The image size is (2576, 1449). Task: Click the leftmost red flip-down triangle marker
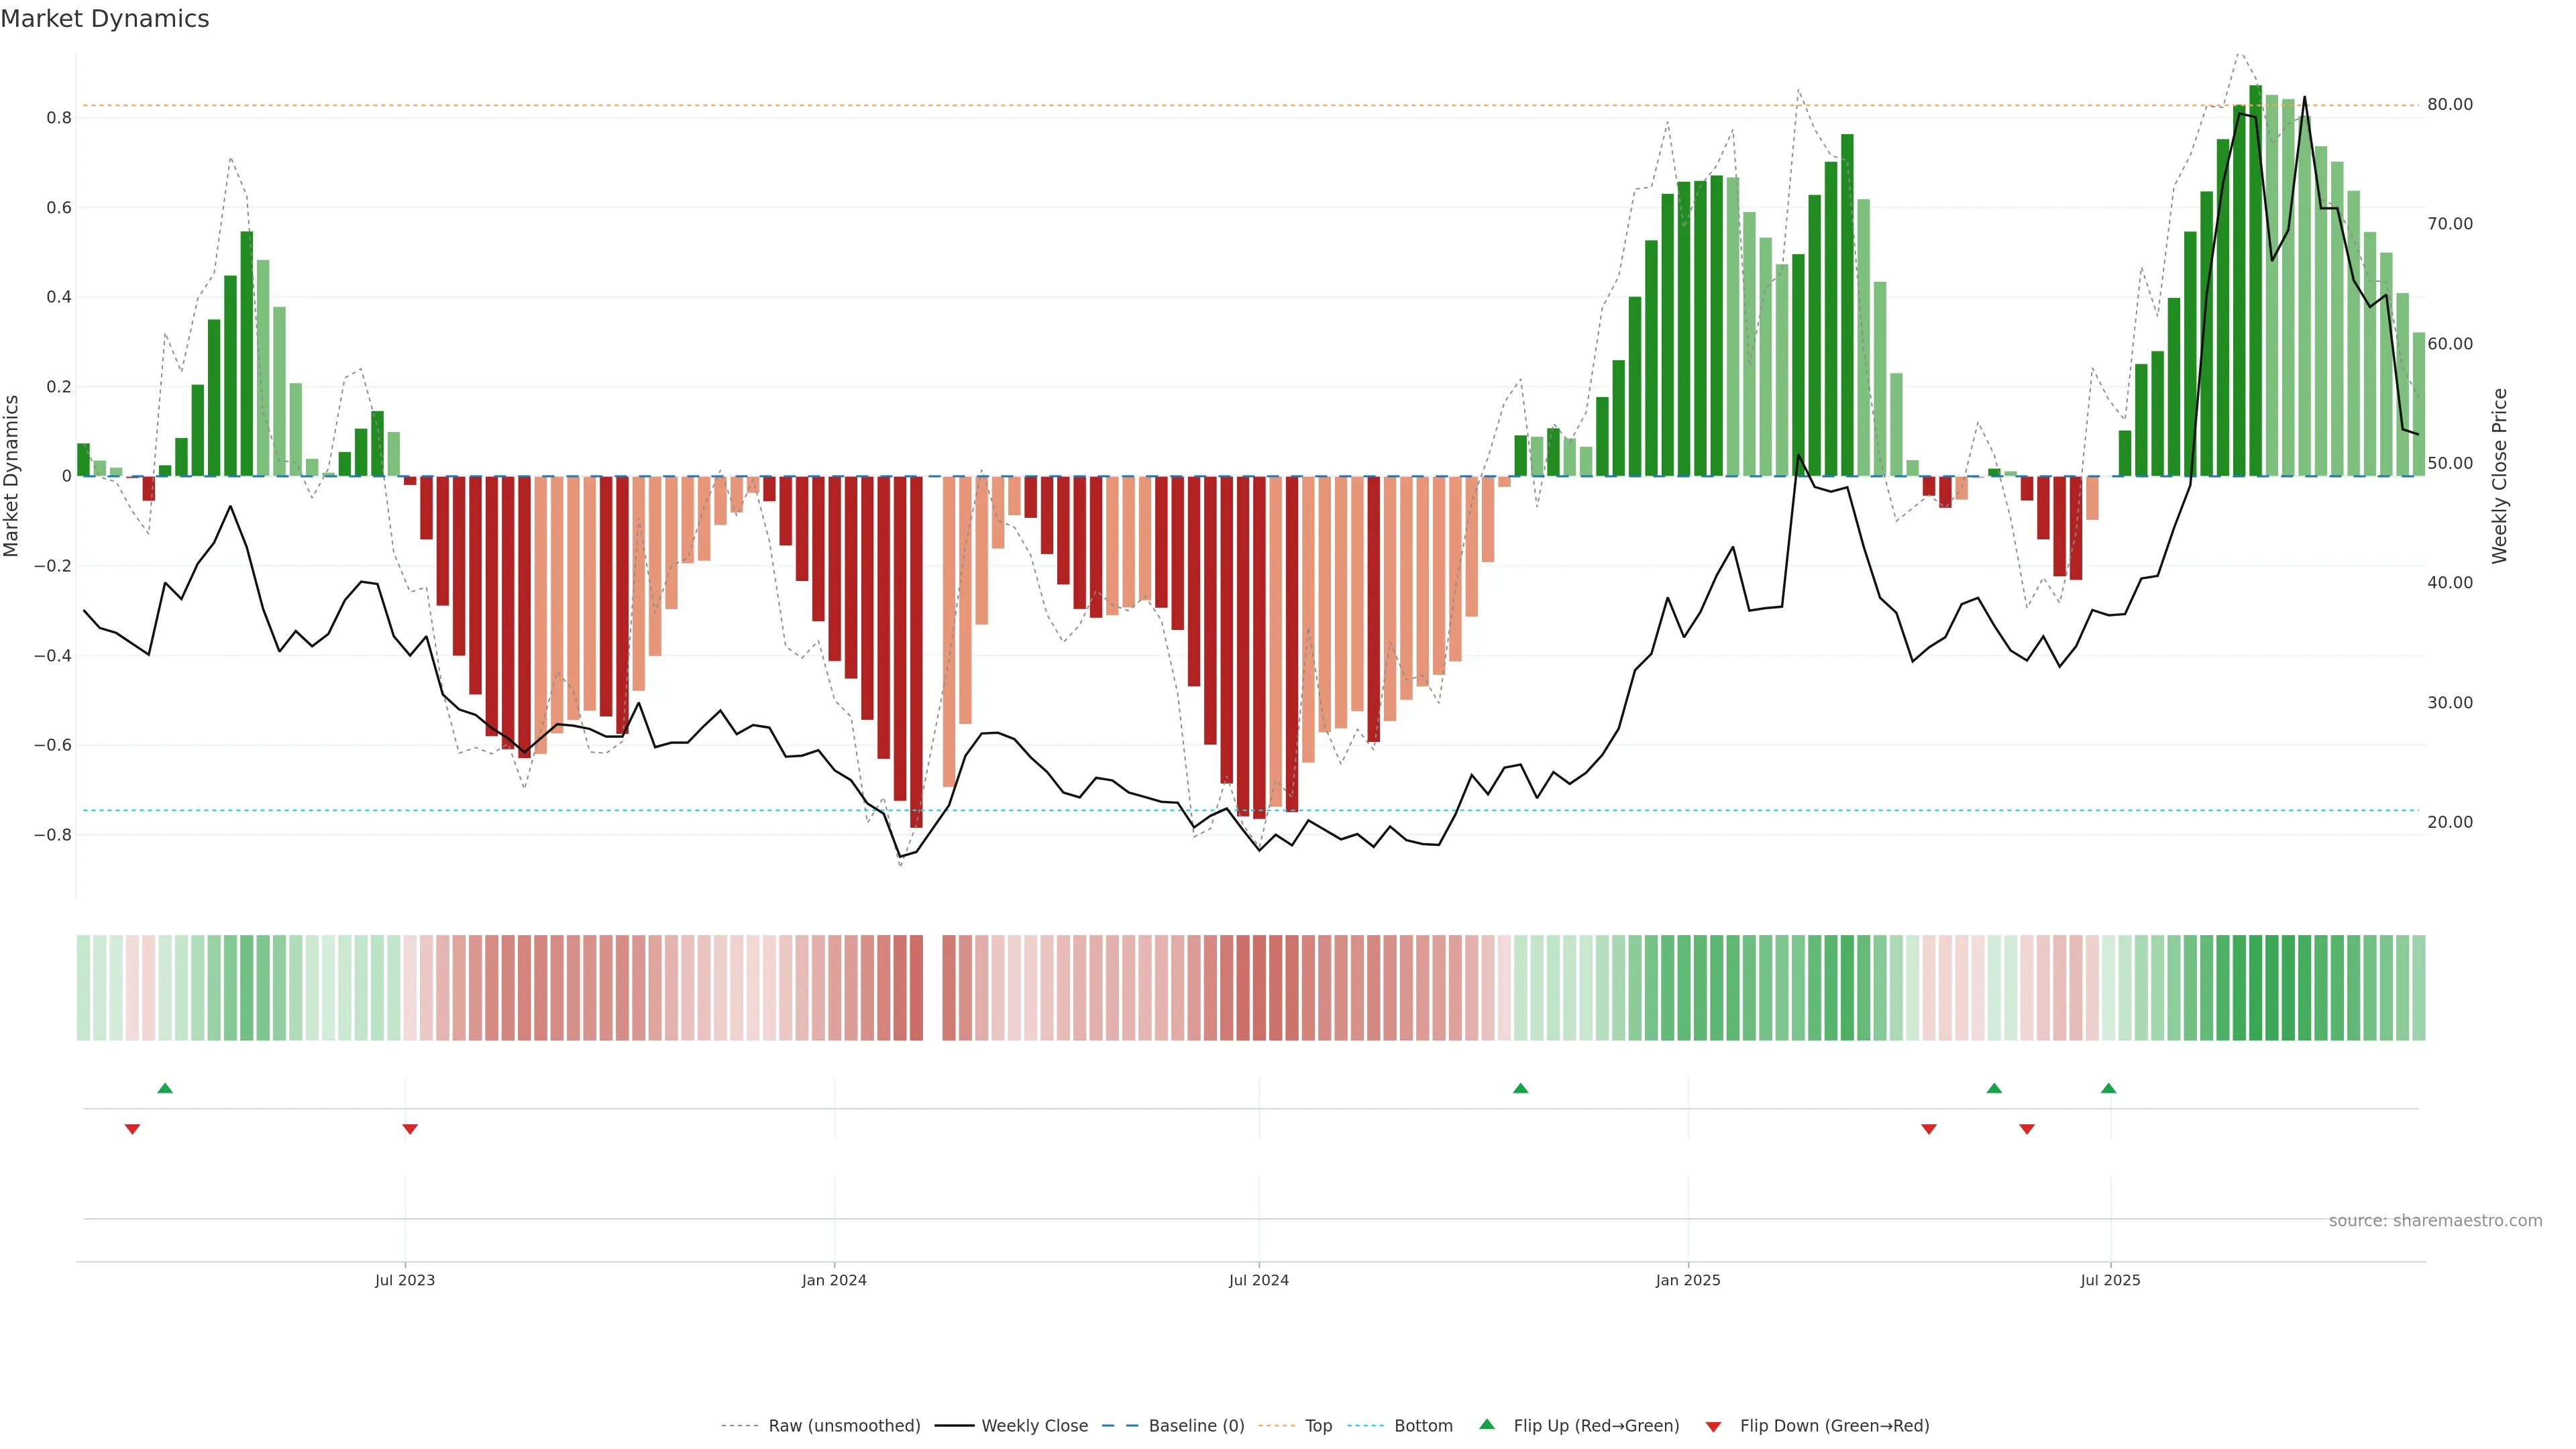[132, 1129]
